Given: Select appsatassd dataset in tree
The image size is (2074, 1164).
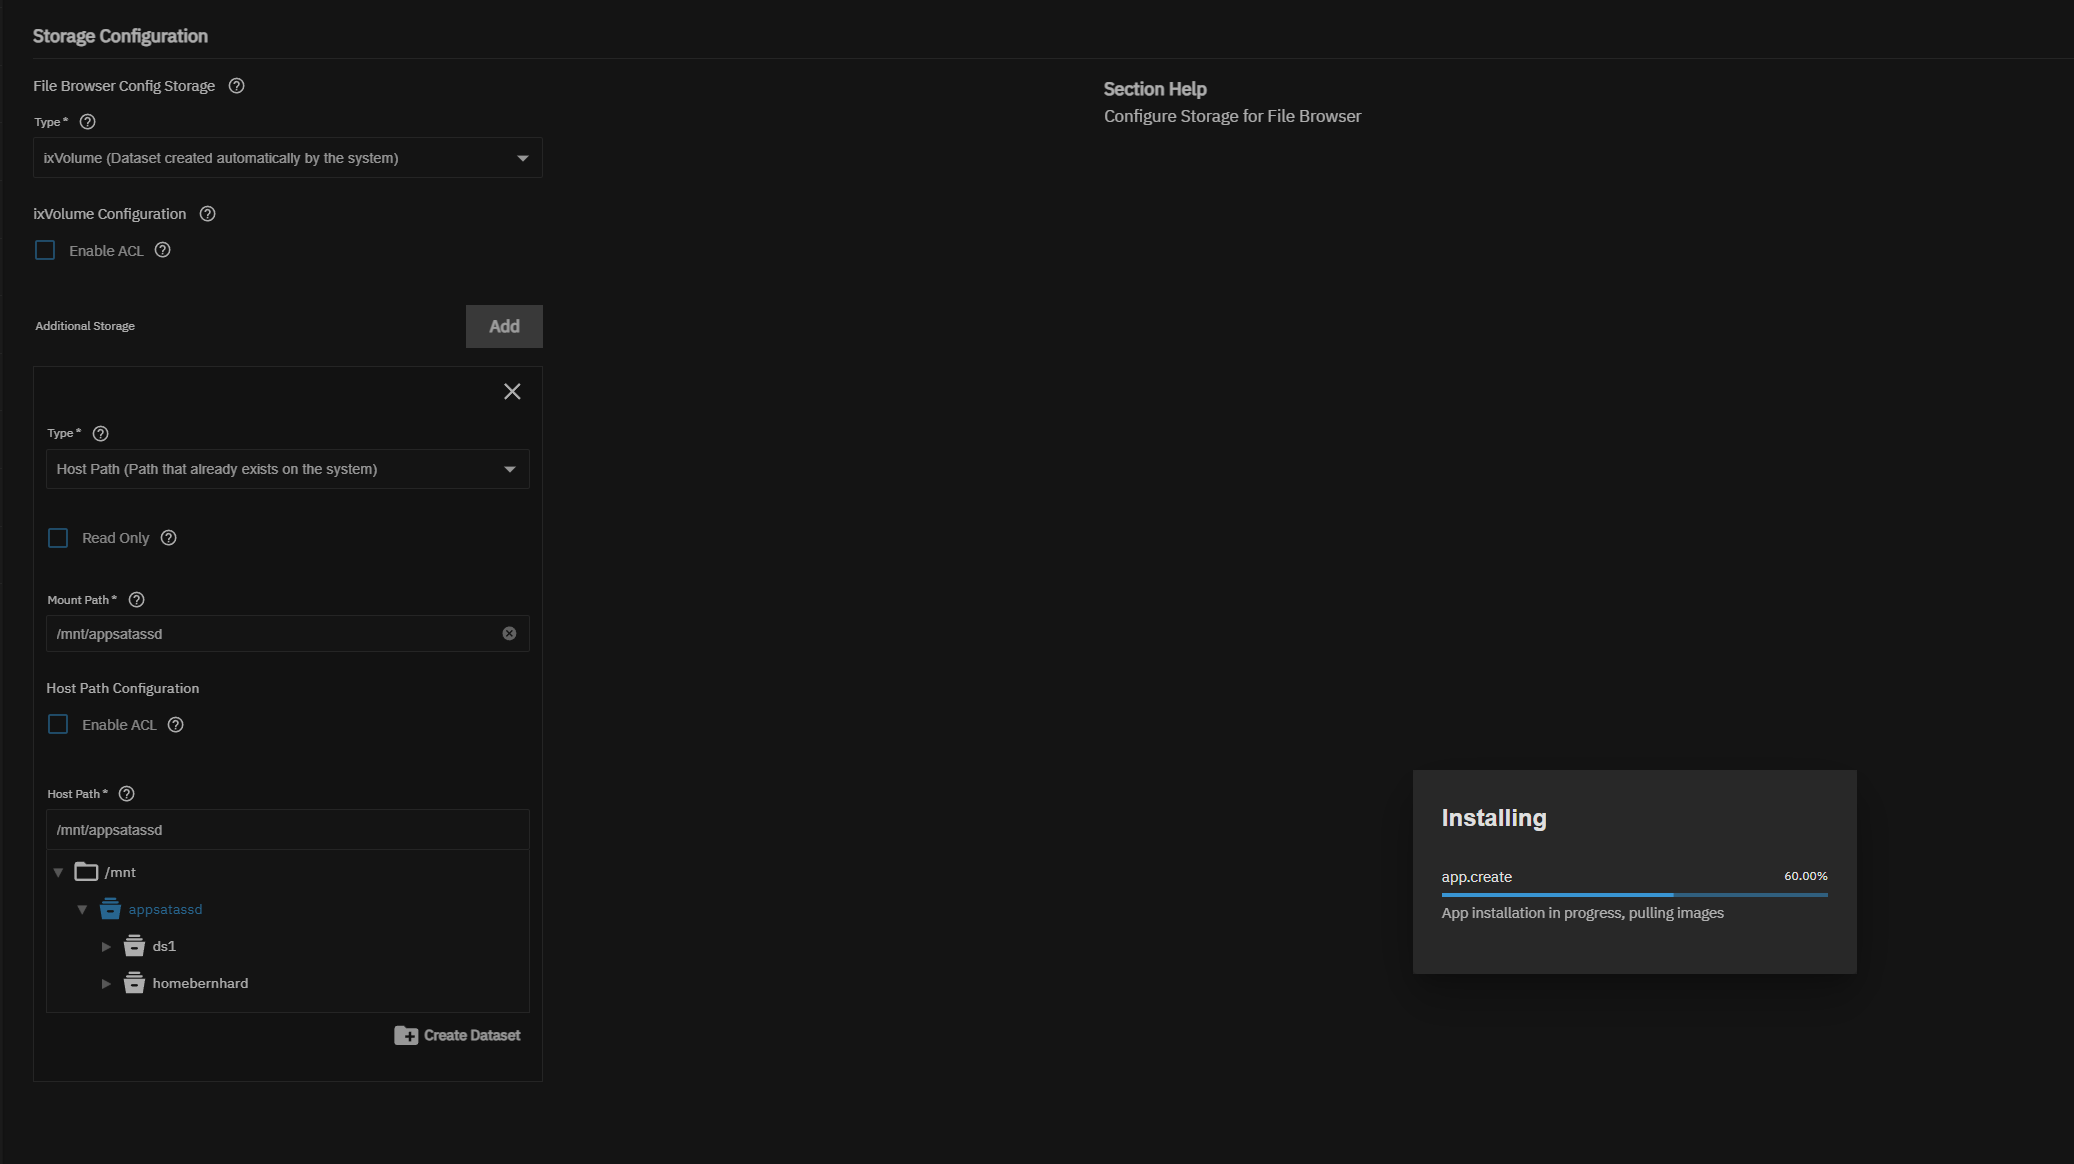Looking at the screenshot, I should (165, 910).
